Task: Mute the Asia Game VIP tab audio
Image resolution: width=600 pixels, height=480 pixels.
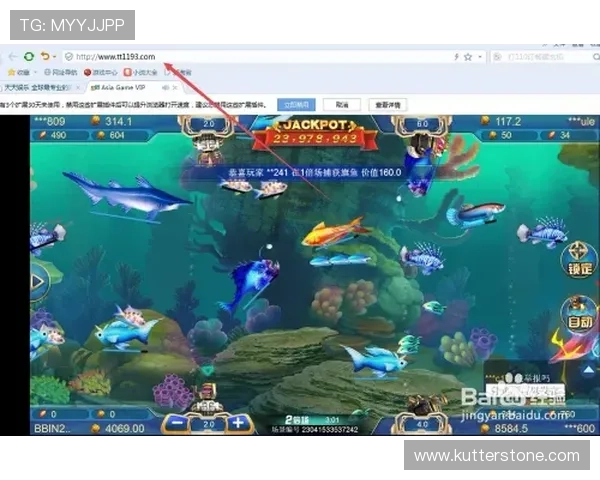Action: pos(165,88)
